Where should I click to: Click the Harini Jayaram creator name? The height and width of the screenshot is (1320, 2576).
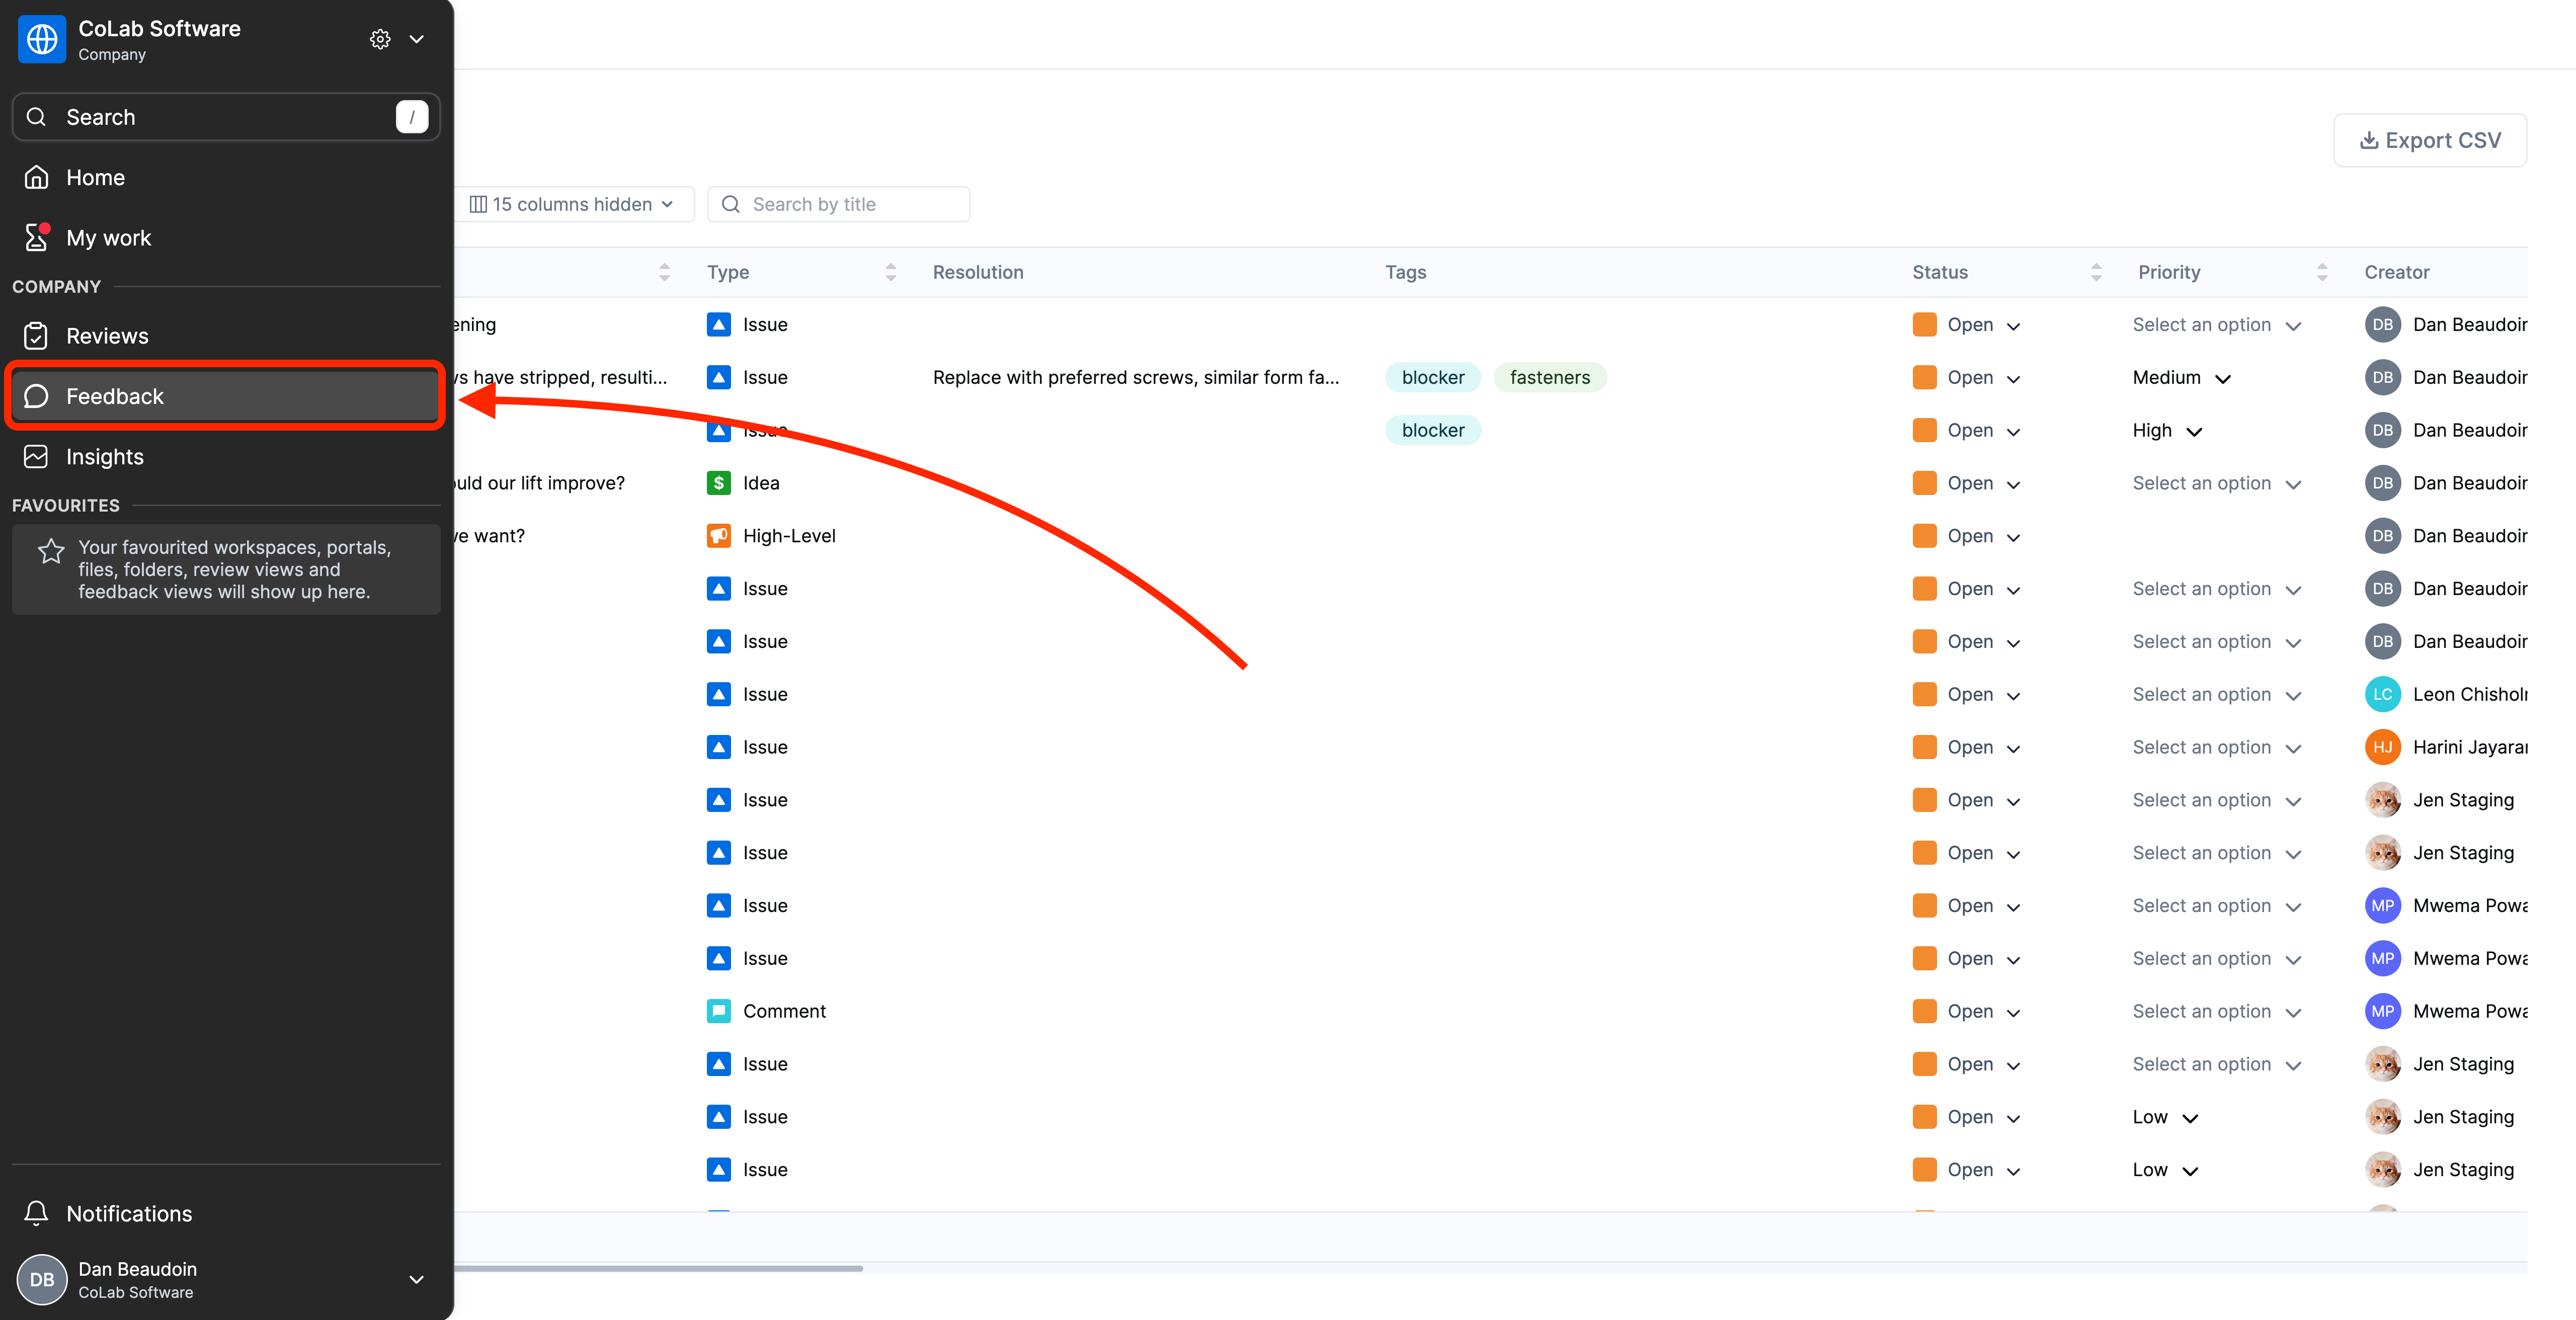pyautogui.click(x=2469, y=747)
